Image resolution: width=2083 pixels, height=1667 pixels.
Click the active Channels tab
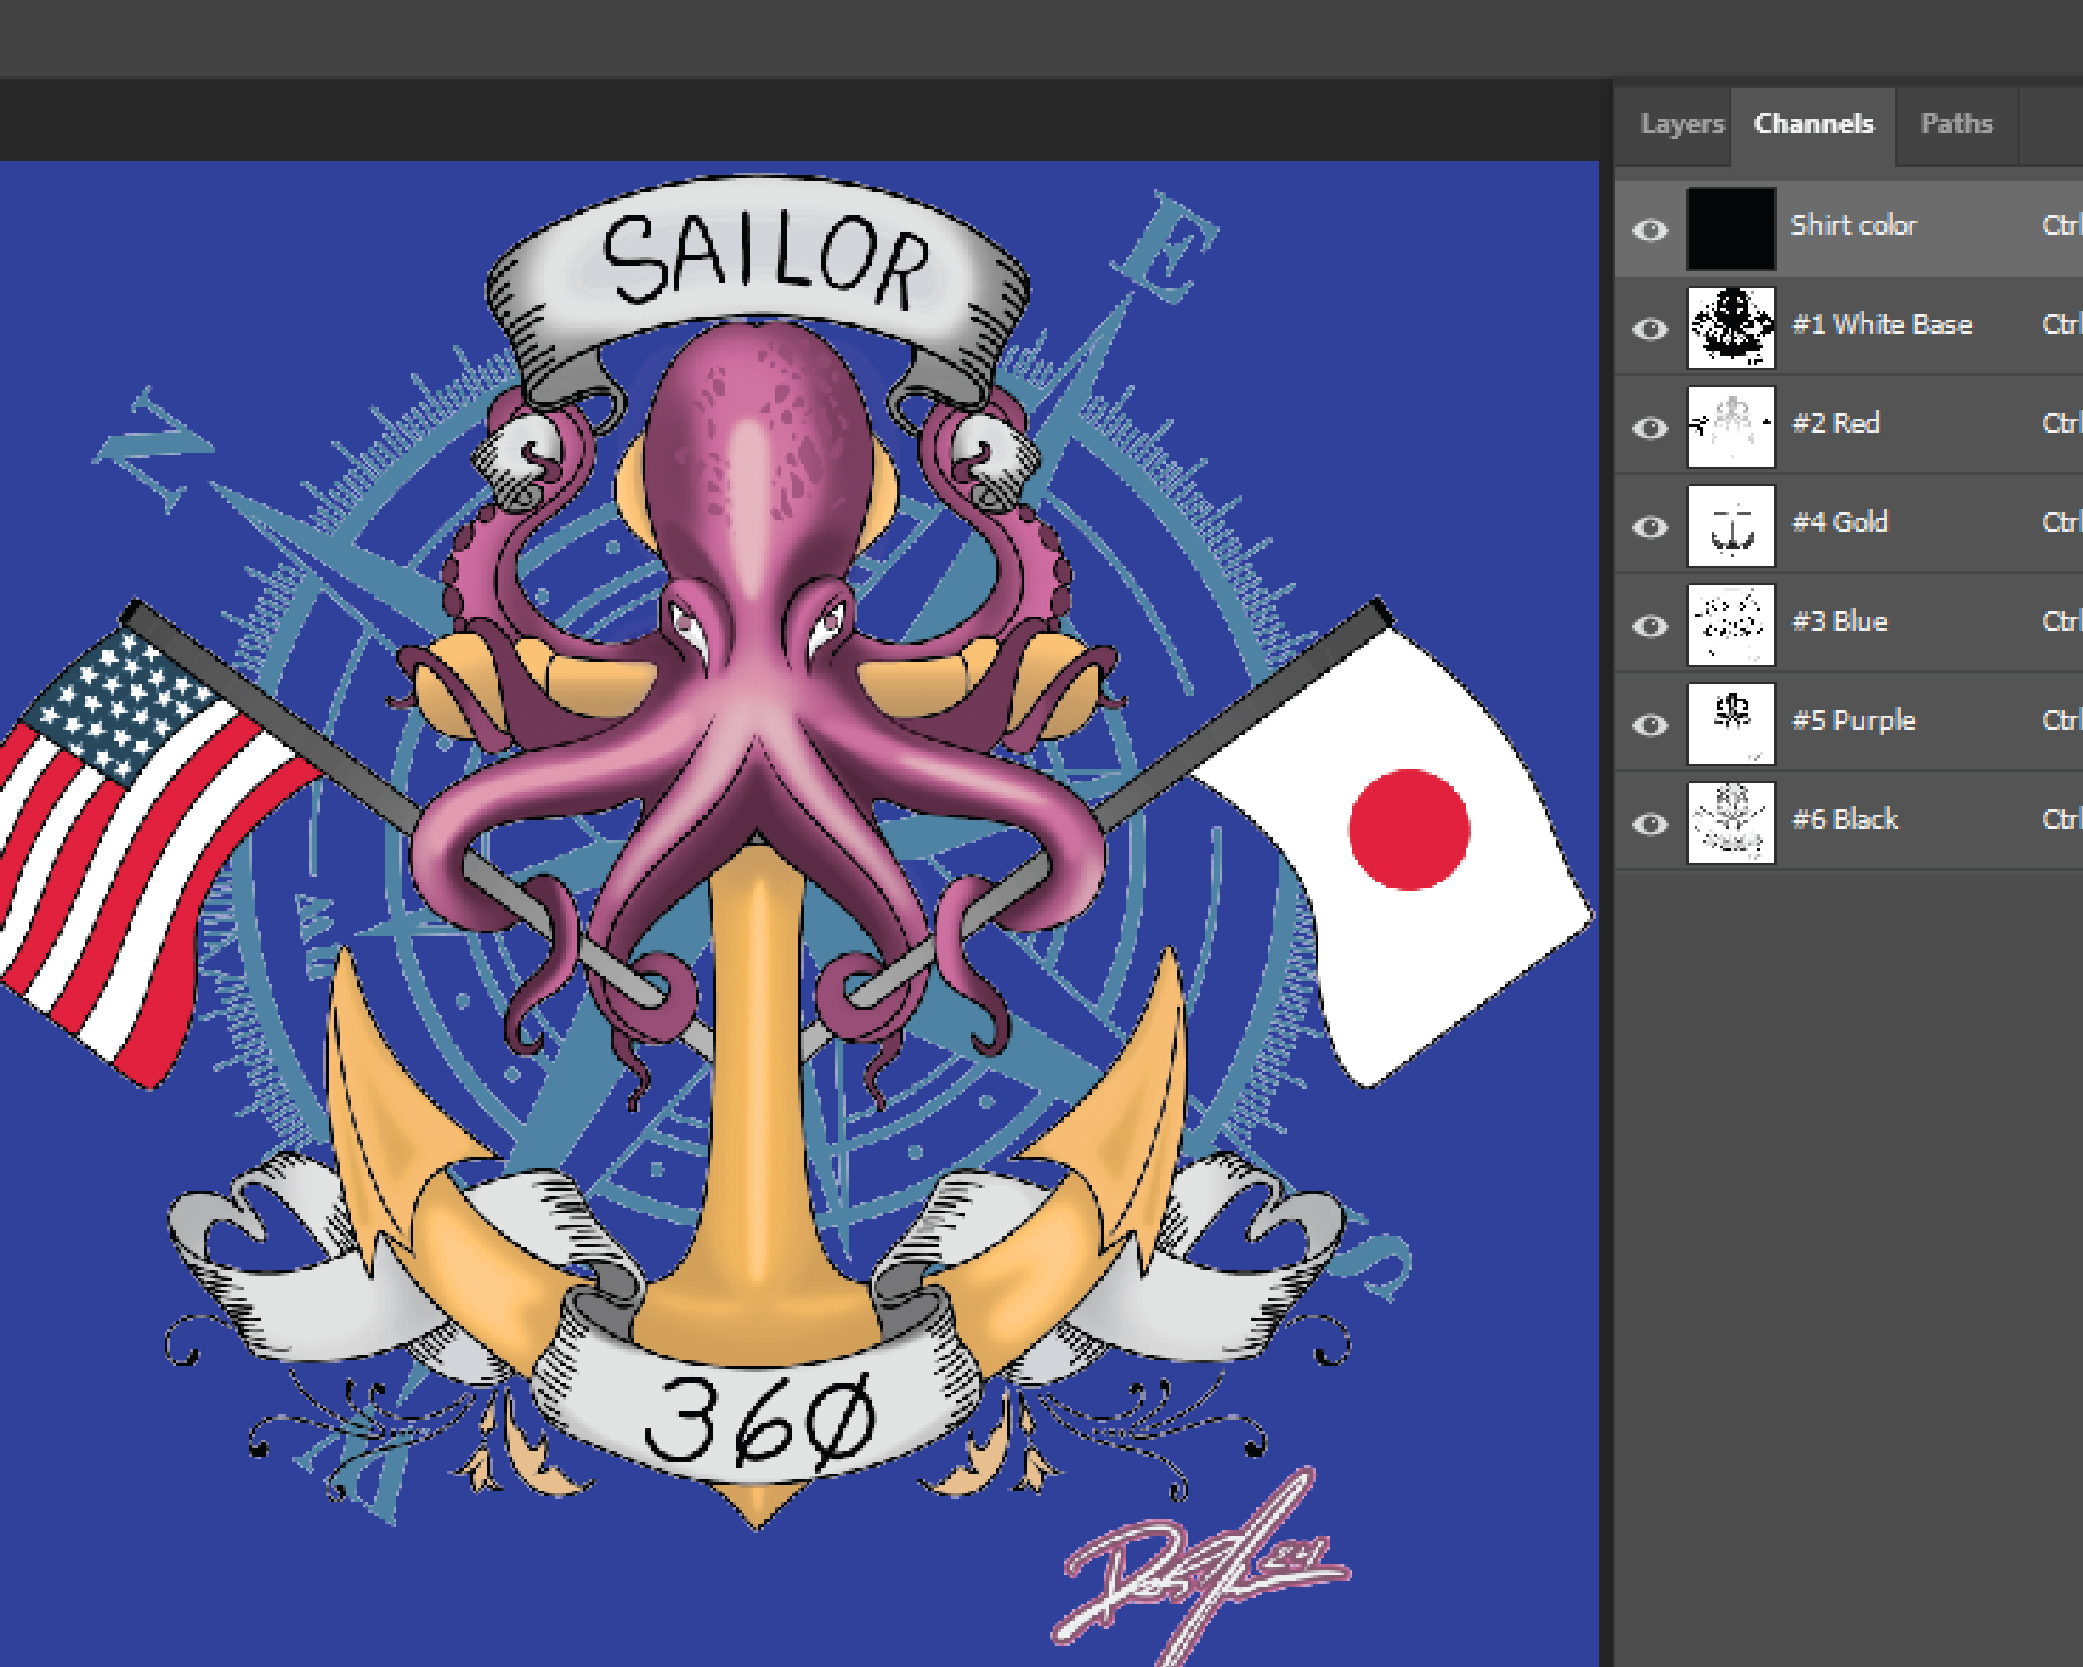click(1813, 124)
